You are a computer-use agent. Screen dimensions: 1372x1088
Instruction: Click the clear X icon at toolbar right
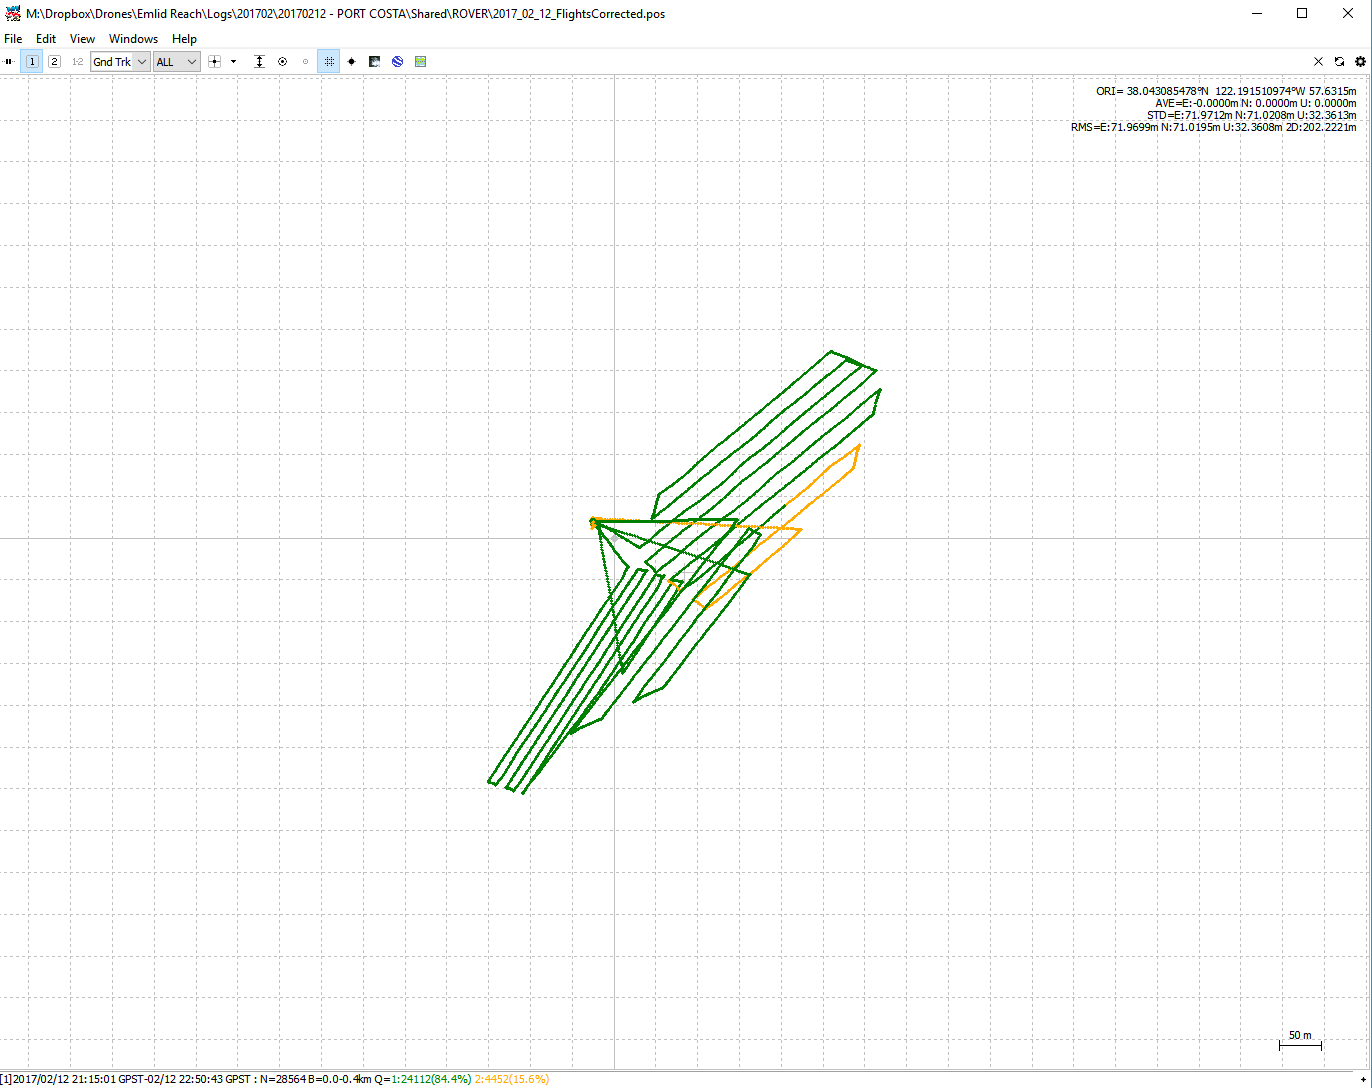1318,62
